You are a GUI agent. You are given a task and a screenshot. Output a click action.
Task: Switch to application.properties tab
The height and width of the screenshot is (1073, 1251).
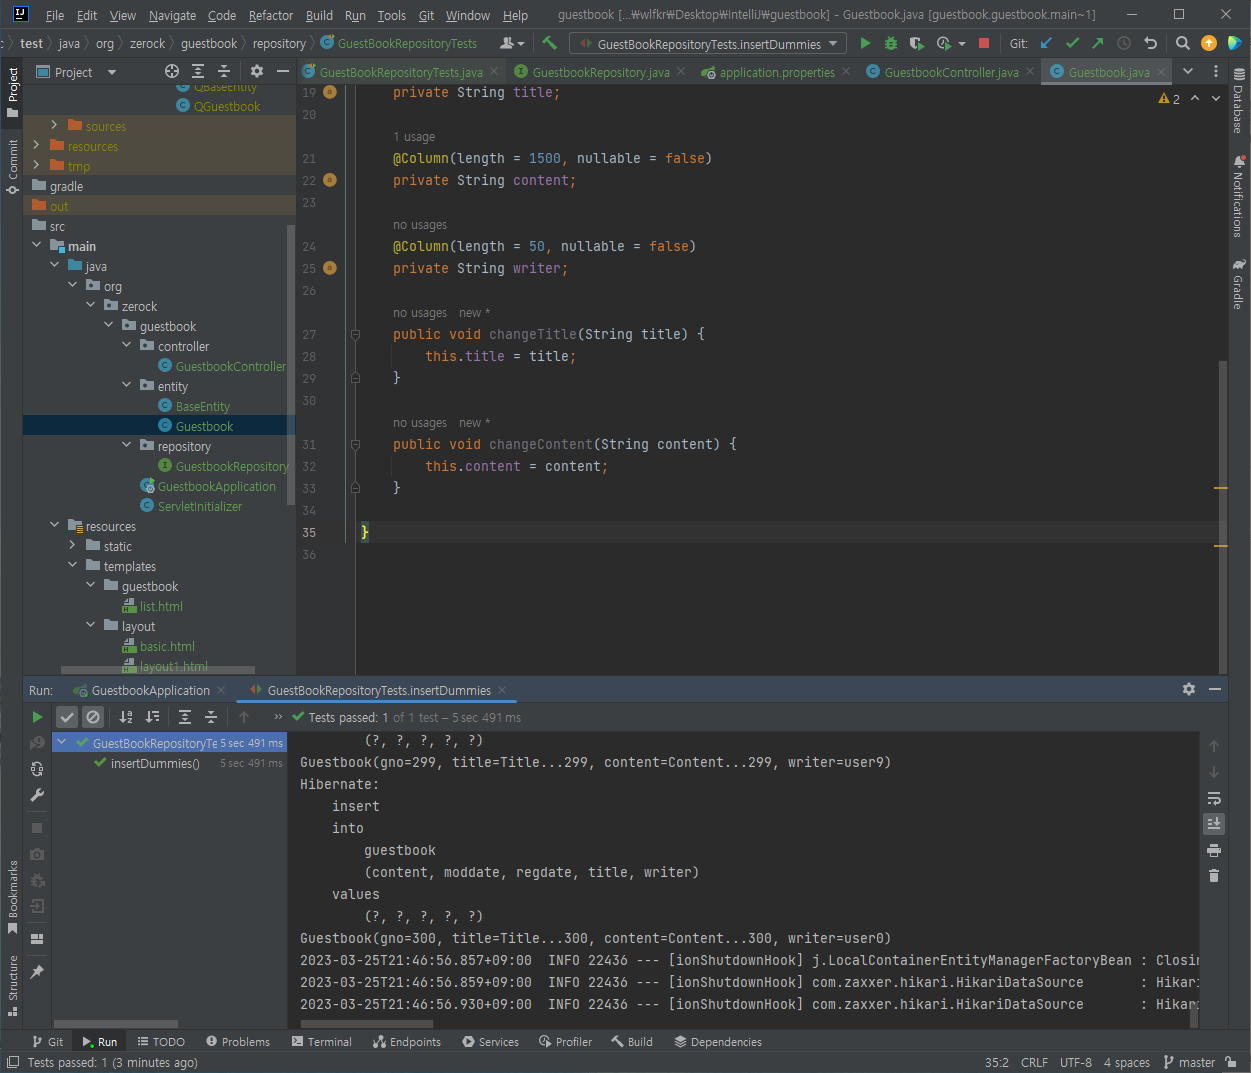776,72
